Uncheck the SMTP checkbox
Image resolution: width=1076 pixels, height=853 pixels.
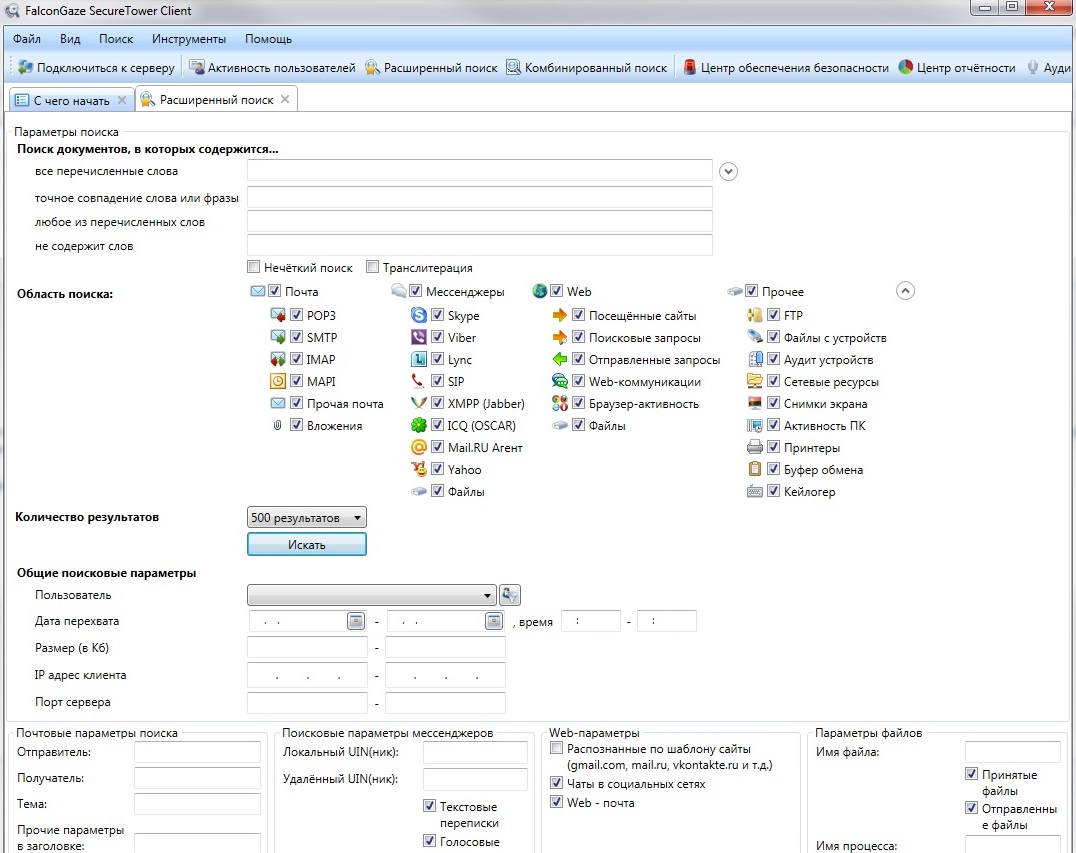coord(296,336)
